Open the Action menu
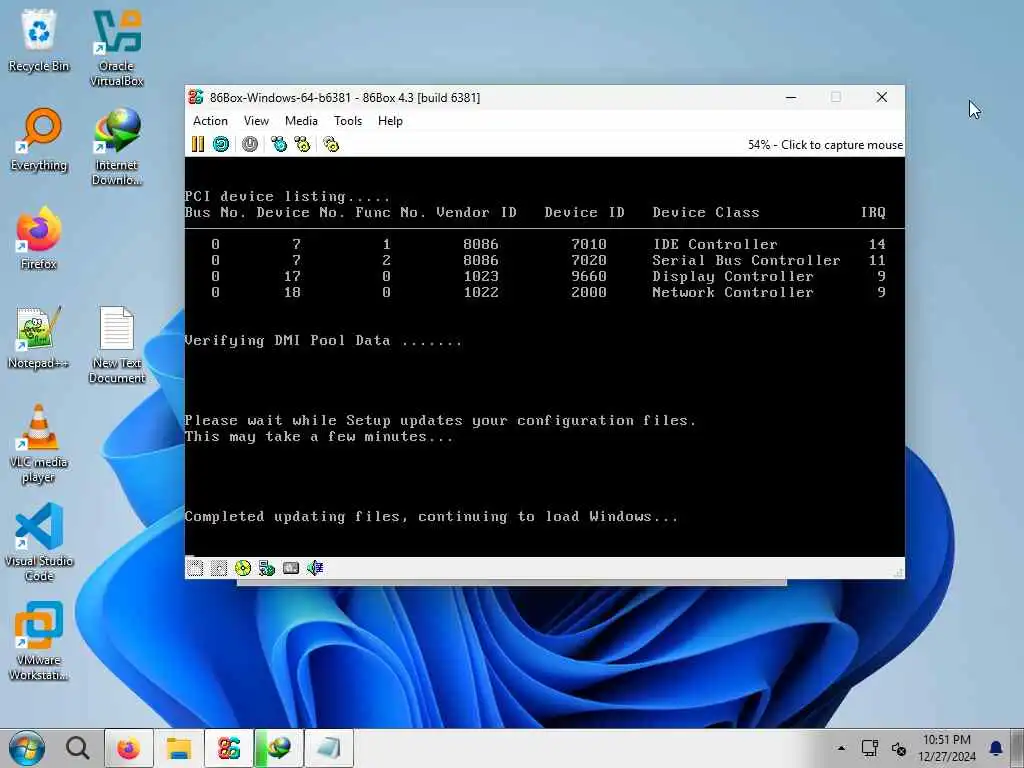 click(210, 121)
